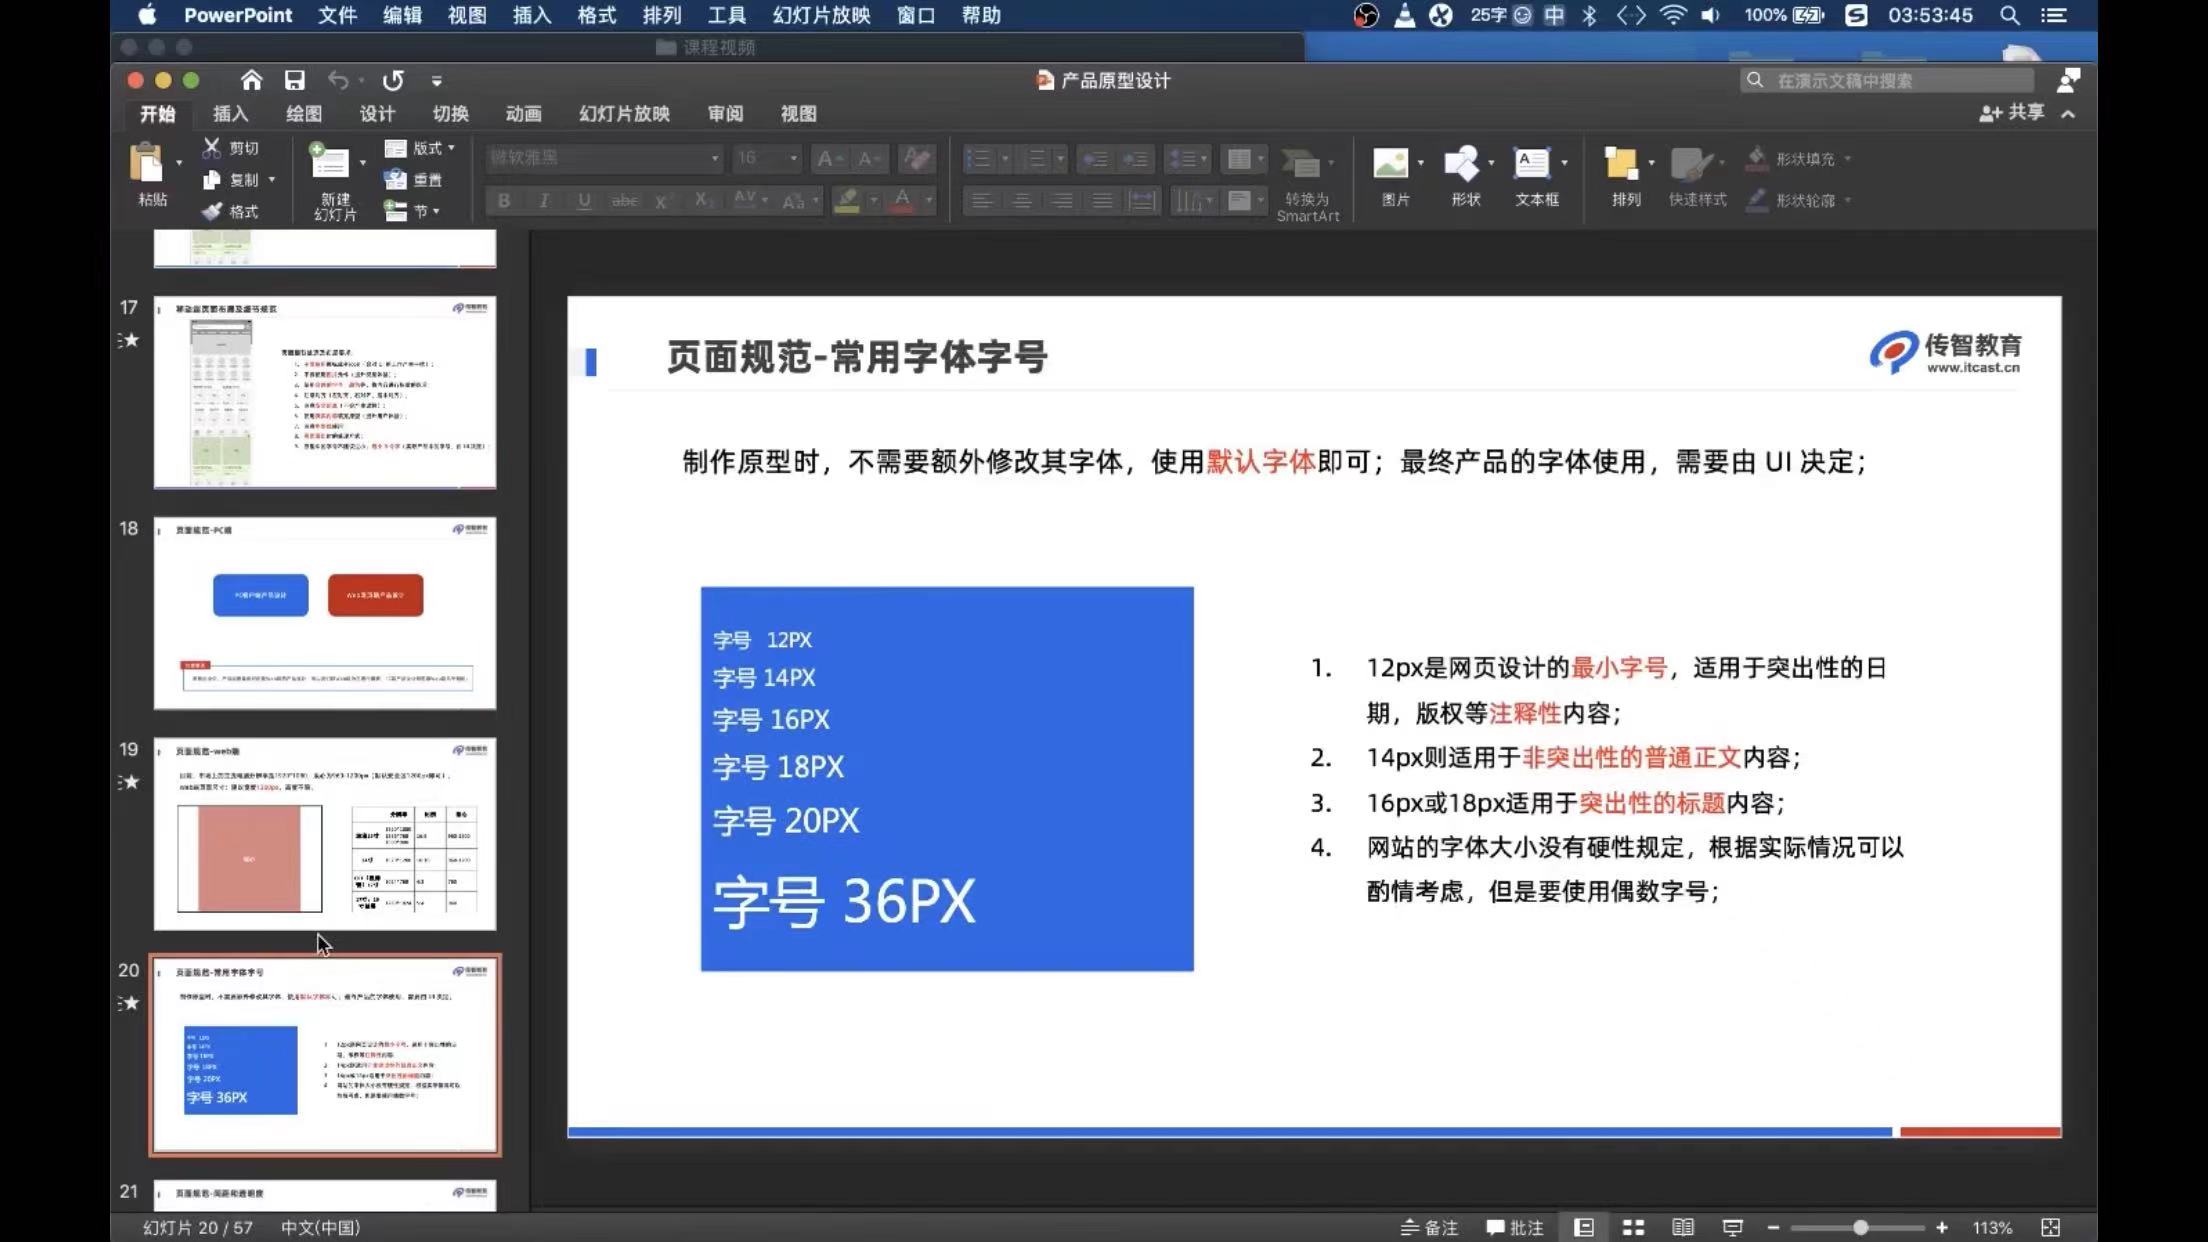
Task: Click the New Slide (新建幻灯片) icon
Action: pos(329,163)
